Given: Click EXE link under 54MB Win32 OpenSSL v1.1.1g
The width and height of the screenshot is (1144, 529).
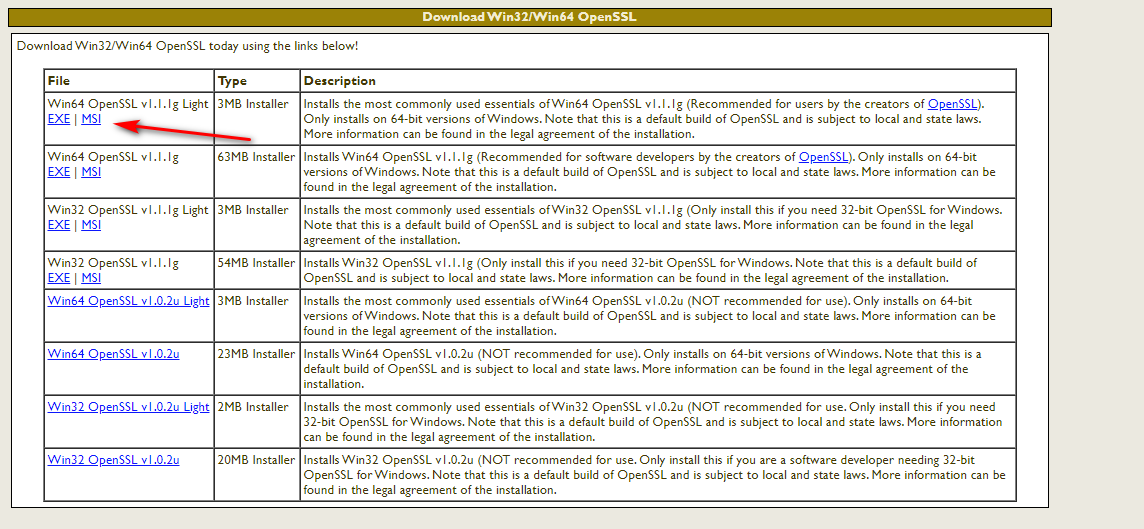Looking at the screenshot, I should (58, 278).
